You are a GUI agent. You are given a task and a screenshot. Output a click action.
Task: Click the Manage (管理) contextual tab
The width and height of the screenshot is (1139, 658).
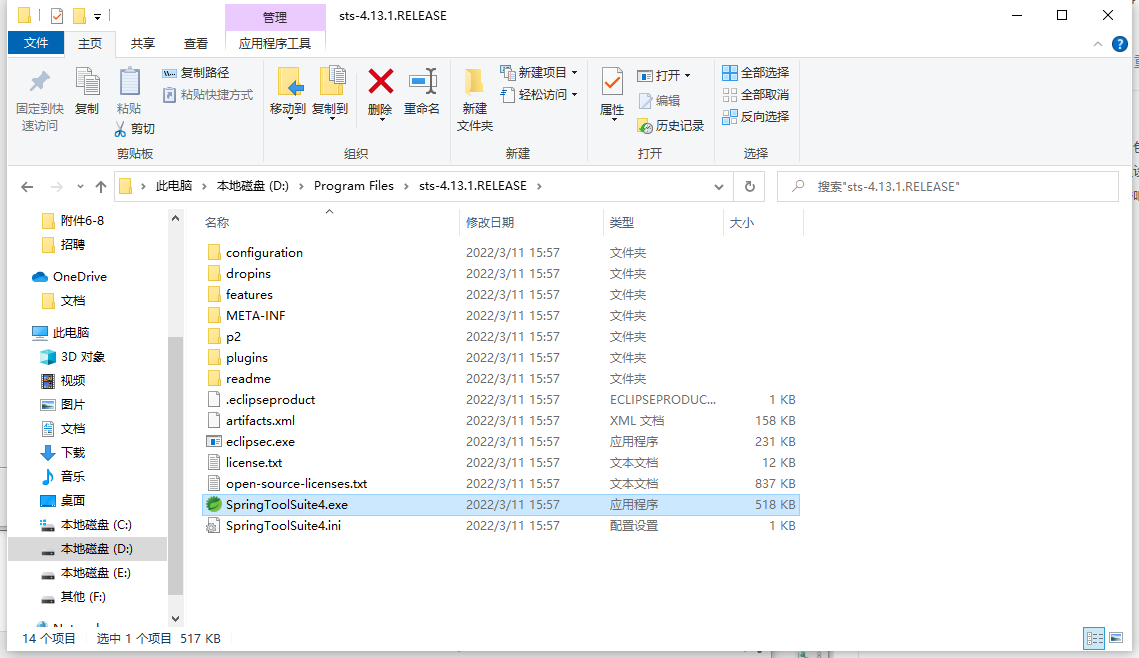coord(275,17)
